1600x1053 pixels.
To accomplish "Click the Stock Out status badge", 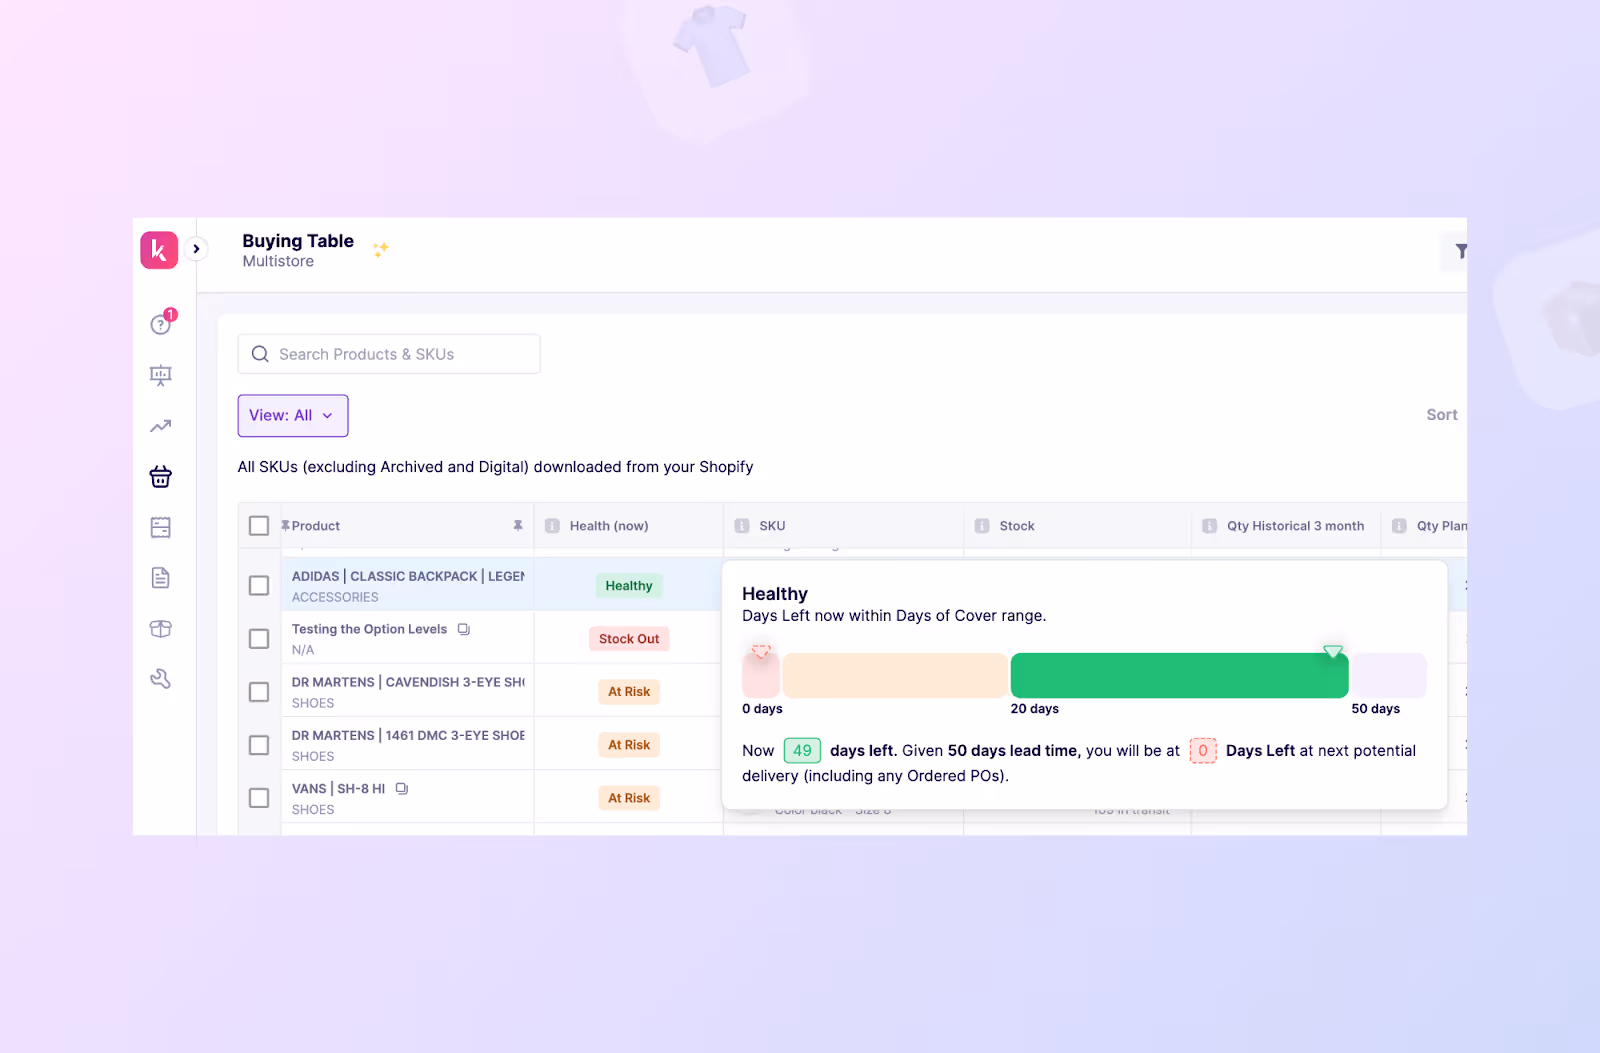I will [x=629, y=639].
